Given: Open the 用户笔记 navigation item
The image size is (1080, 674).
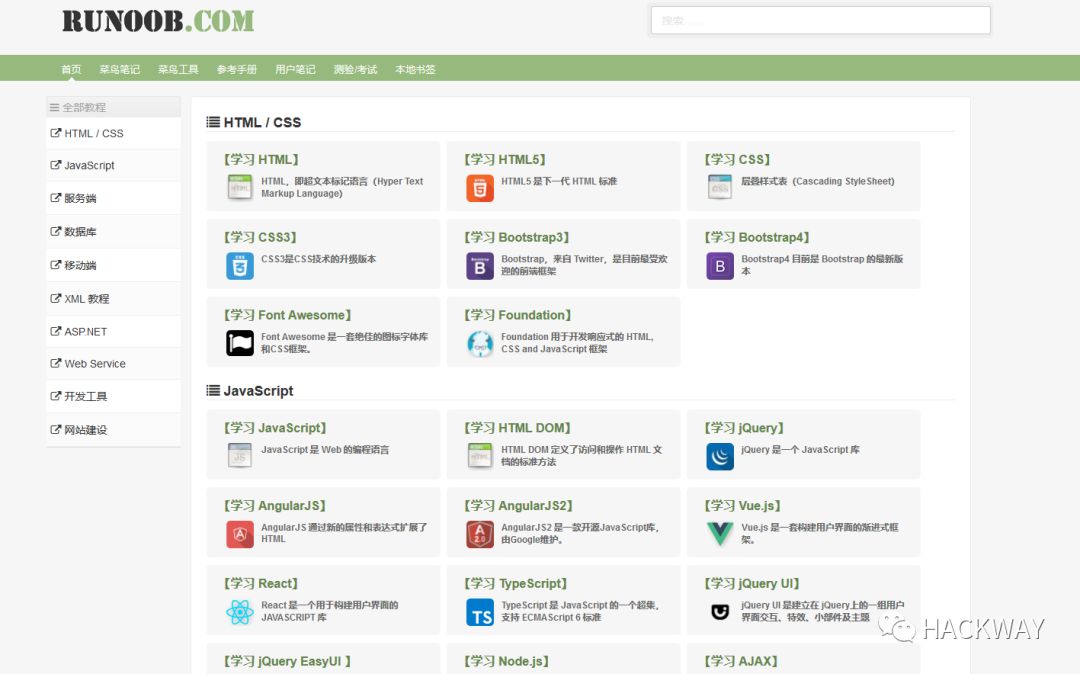Looking at the screenshot, I should click(295, 69).
